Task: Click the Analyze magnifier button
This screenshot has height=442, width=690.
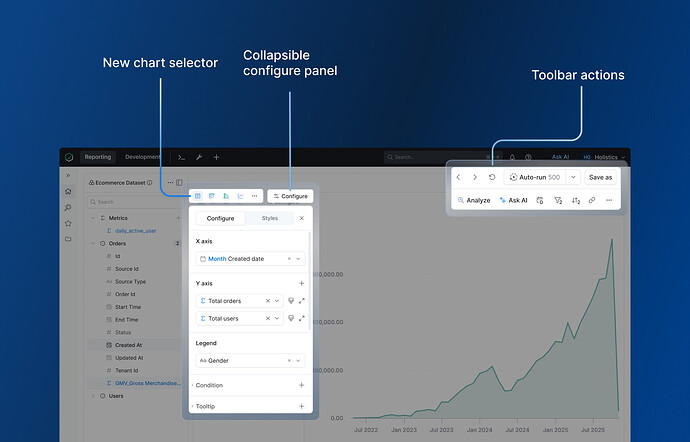Action: (x=473, y=200)
